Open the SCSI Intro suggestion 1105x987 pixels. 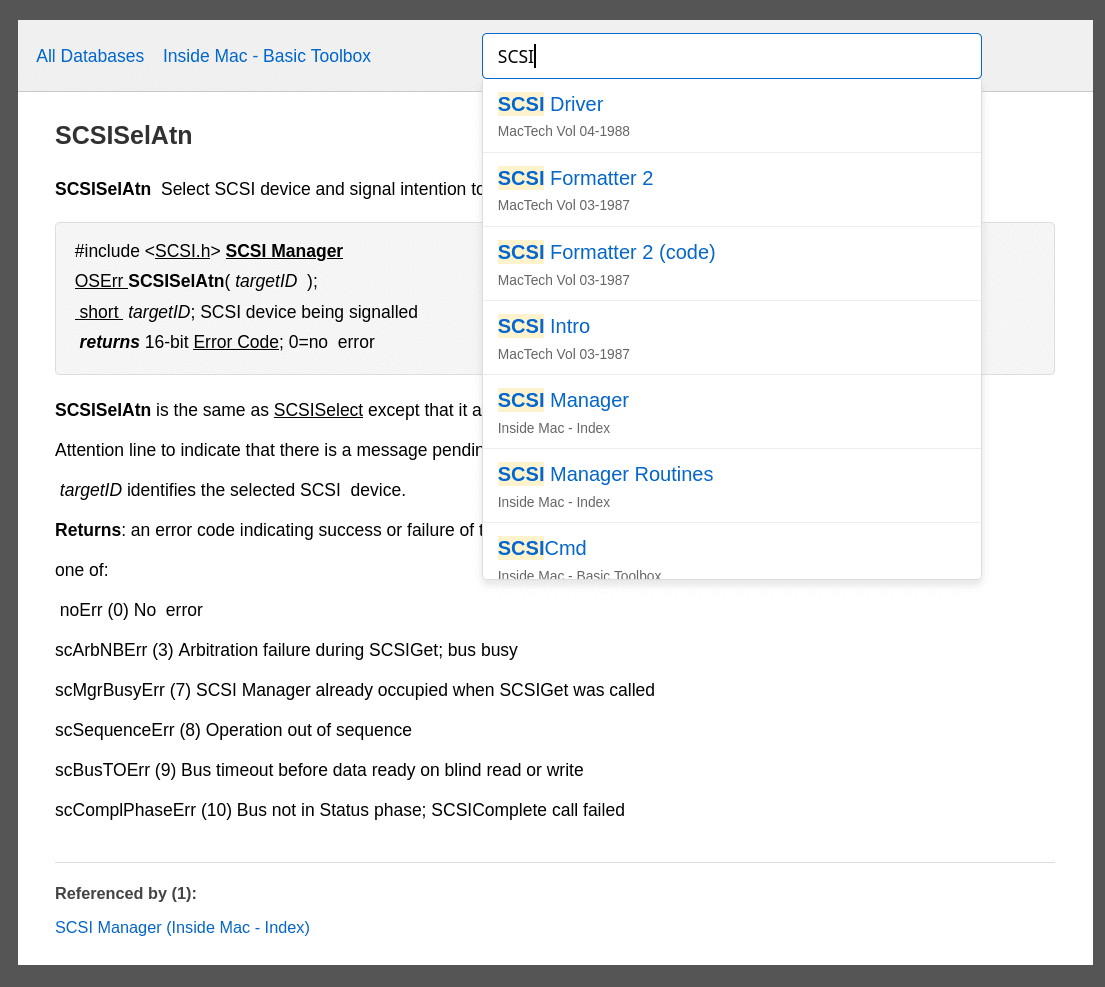click(731, 338)
